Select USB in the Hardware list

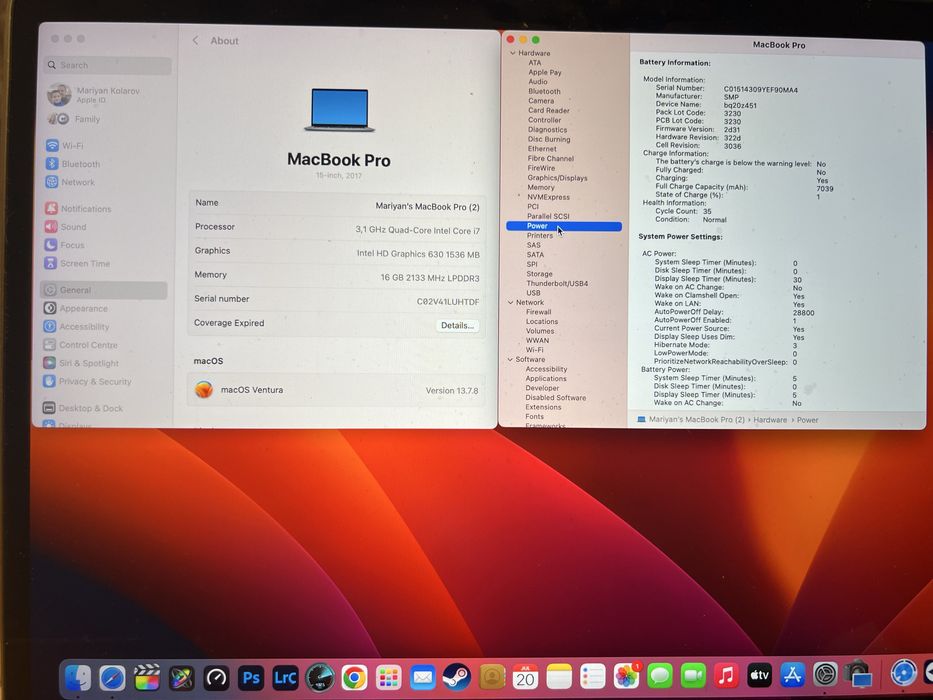(533, 293)
